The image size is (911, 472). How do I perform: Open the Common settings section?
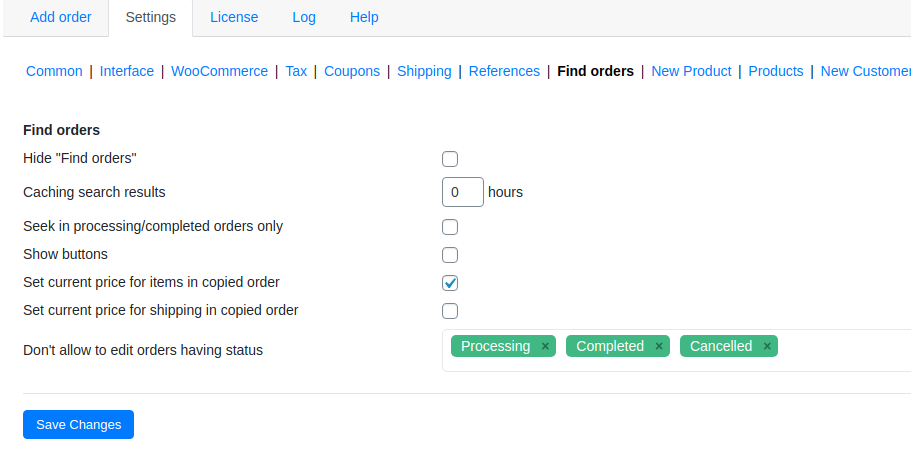54,71
